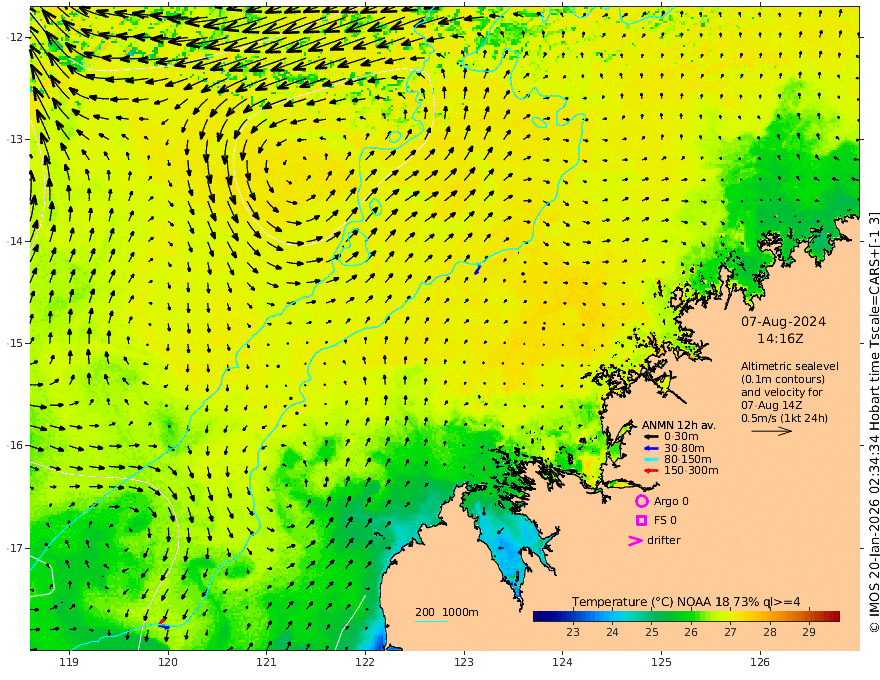Click the magenta Argo circle symbol
Screen dimensions: 880x680
click(641, 501)
